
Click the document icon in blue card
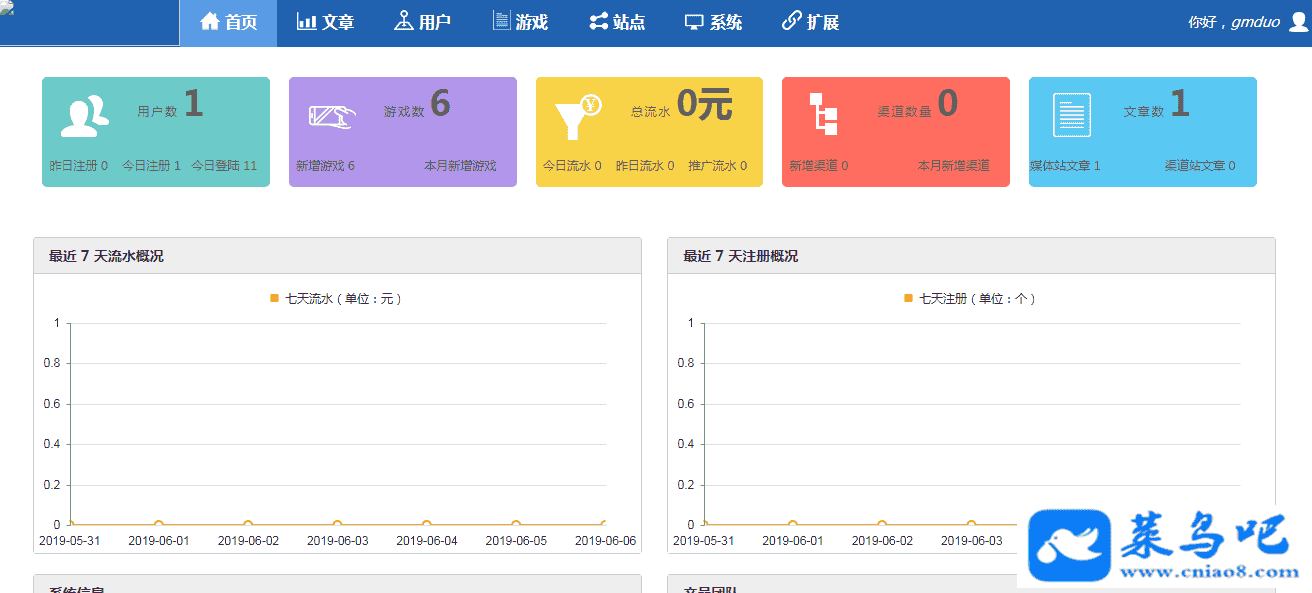[x=1072, y=115]
